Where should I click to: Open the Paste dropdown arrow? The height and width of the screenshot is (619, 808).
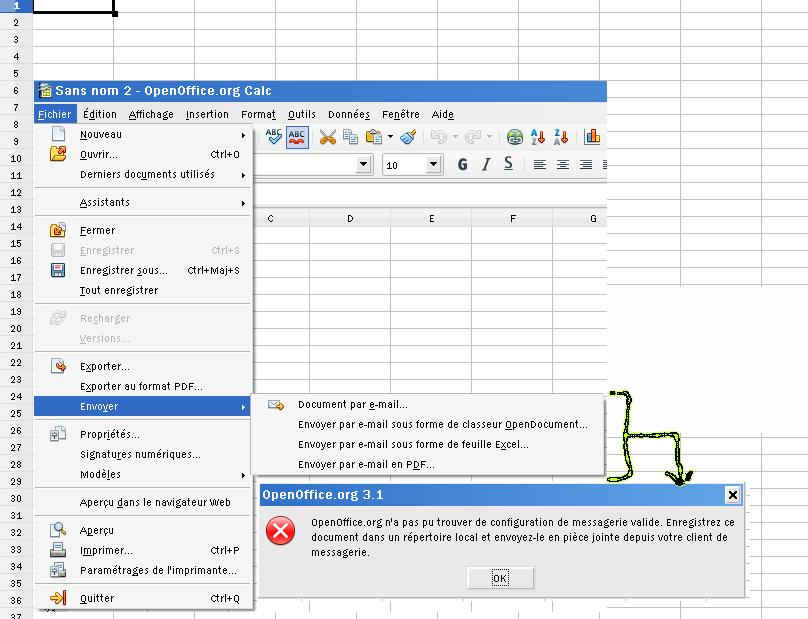pyautogui.click(x=390, y=137)
